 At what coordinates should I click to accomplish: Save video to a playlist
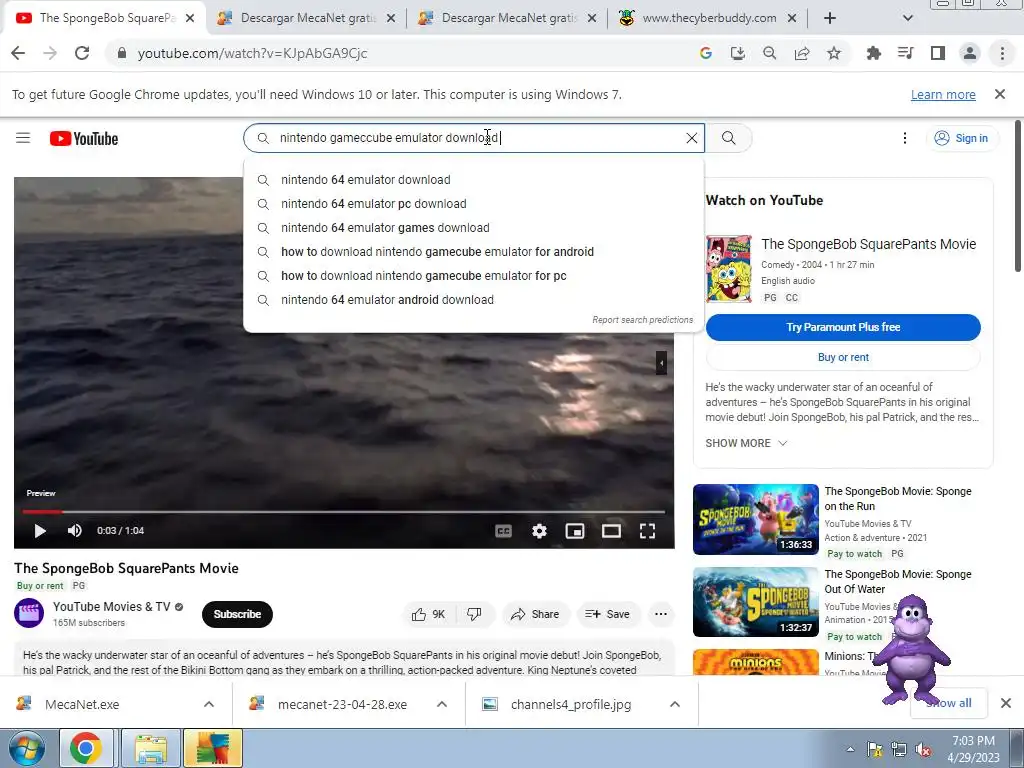[x=607, y=614]
